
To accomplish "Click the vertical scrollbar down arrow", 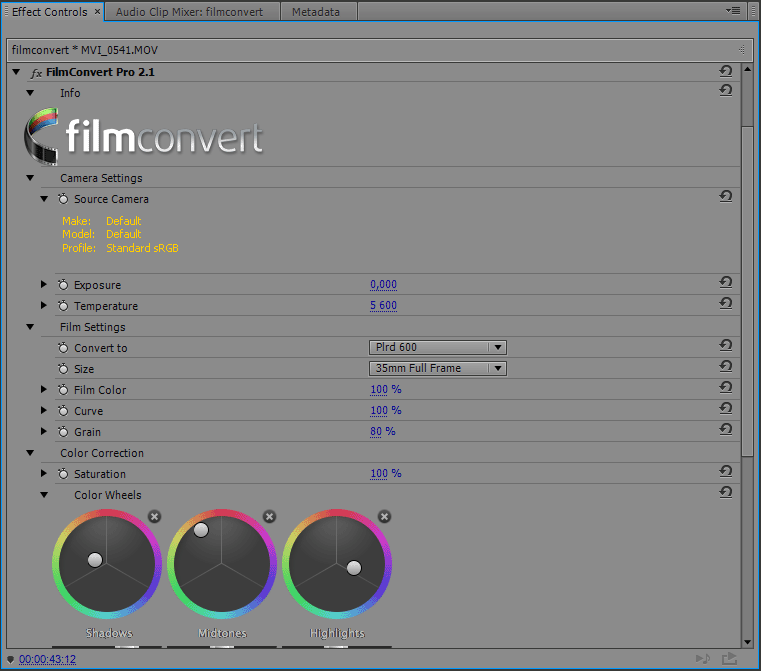I will click(x=747, y=642).
